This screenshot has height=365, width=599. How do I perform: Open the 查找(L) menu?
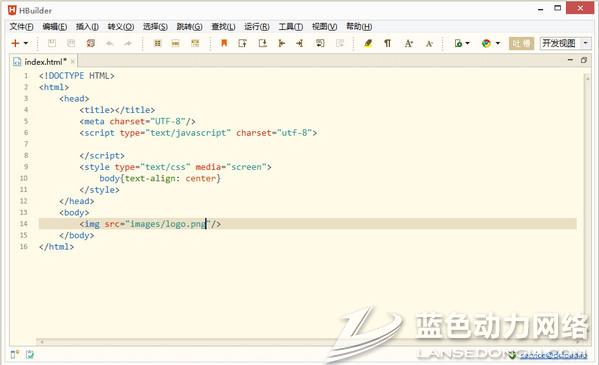click(223, 26)
